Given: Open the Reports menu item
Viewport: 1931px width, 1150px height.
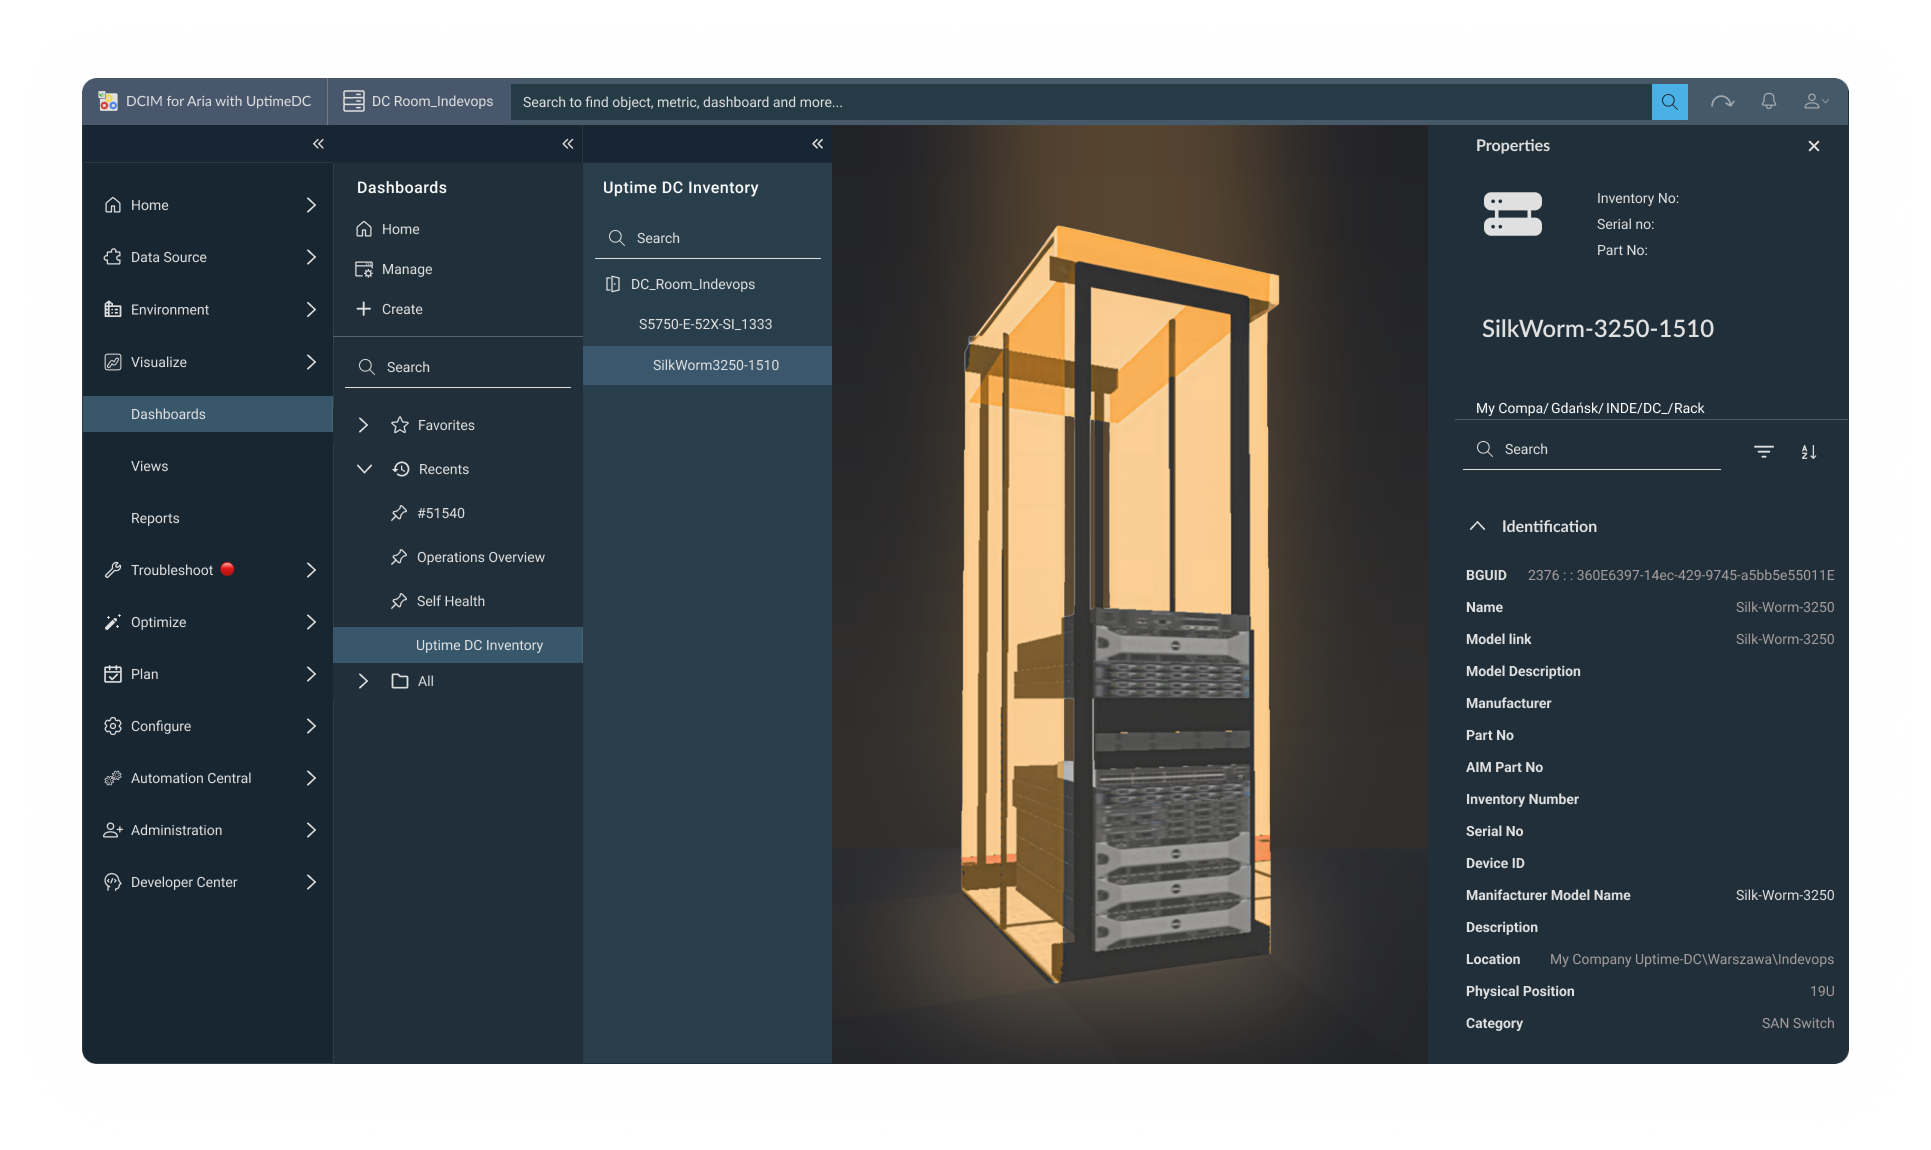Looking at the screenshot, I should click(x=155, y=518).
